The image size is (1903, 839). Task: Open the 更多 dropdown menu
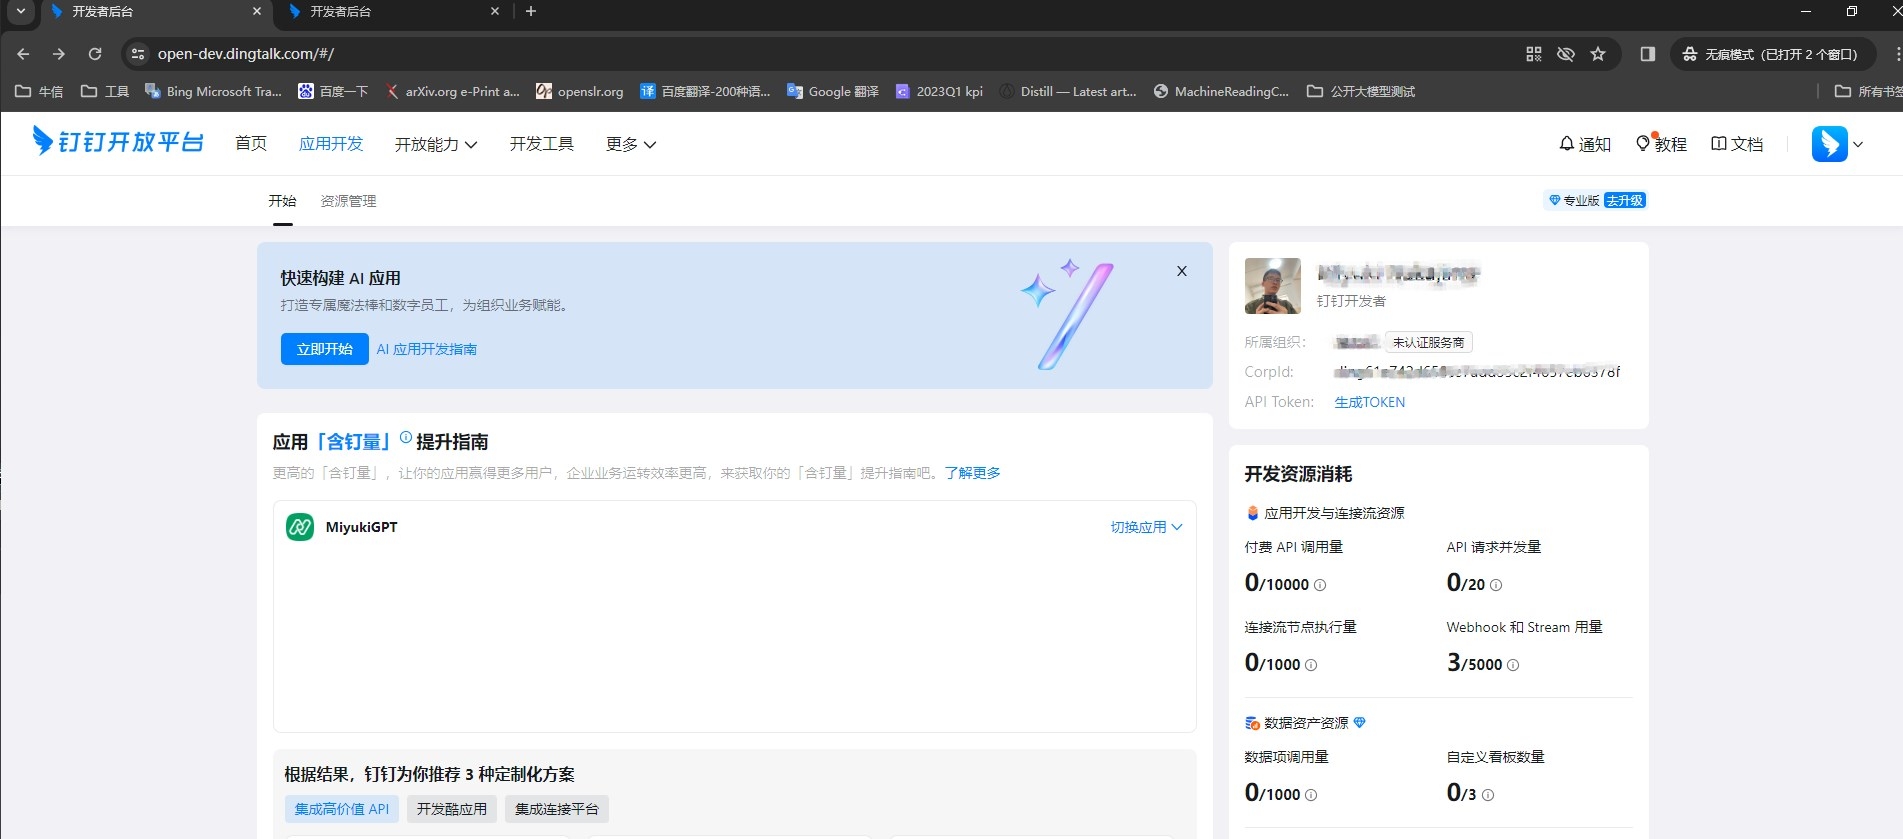pos(631,144)
